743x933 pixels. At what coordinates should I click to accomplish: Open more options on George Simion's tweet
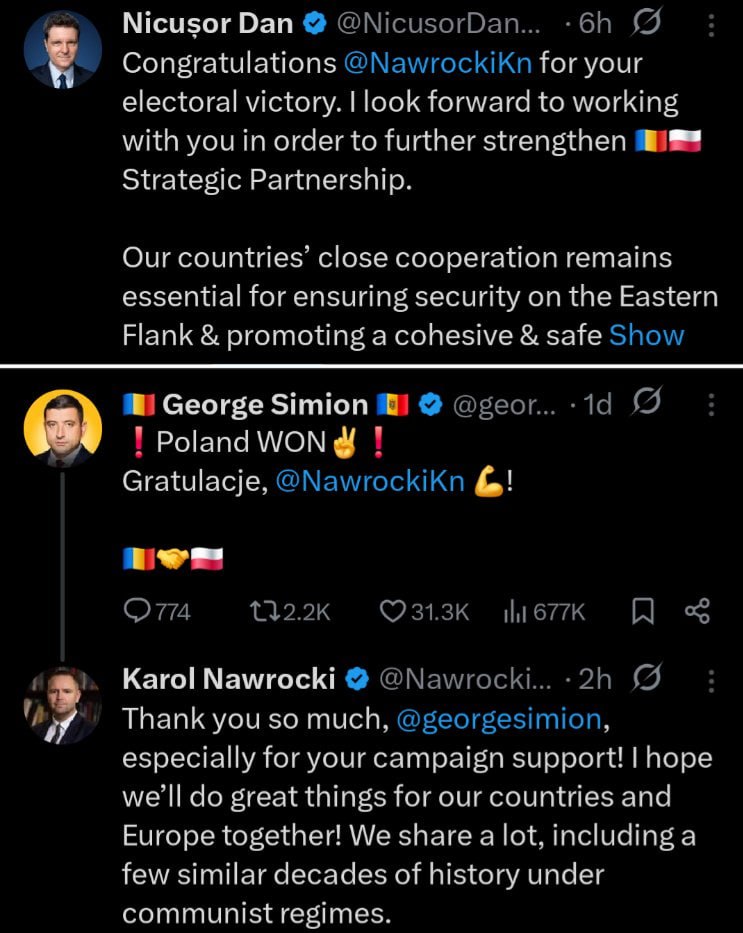(x=711, y=405)
